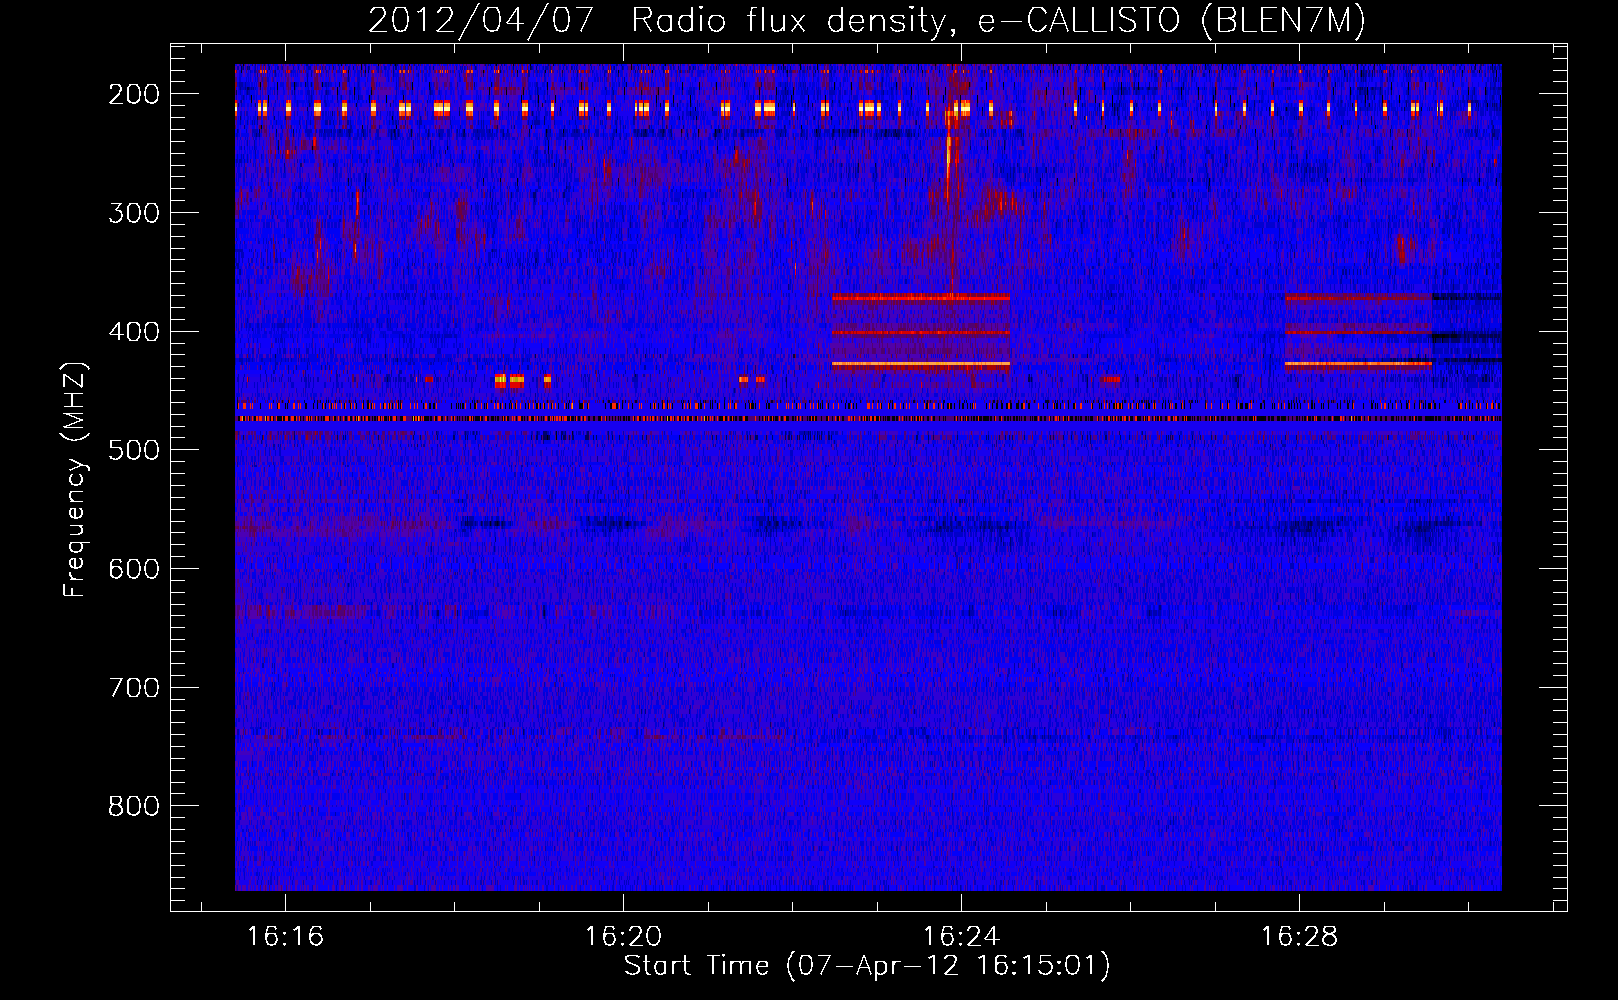The image size is (1618, 1000).
Task: Click the 16:24 time tick label
Action: point(961,937)
